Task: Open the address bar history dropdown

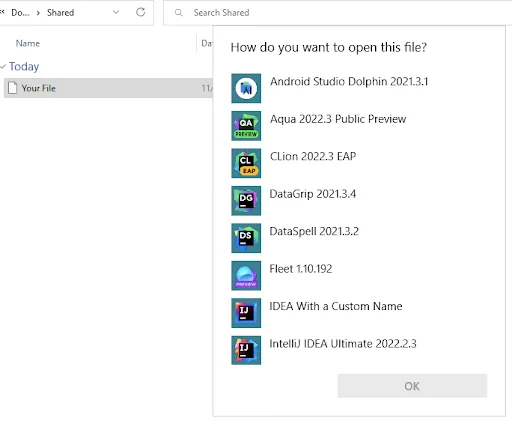Action: pos(116,12)
